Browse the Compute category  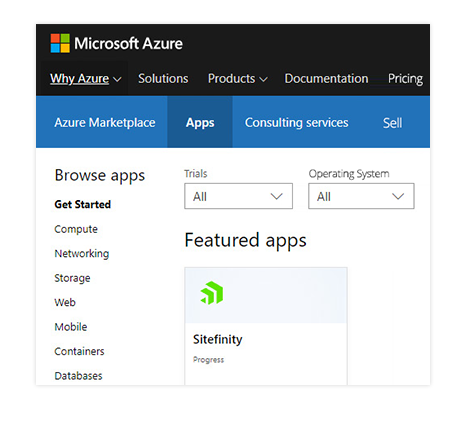coord(76,229)
